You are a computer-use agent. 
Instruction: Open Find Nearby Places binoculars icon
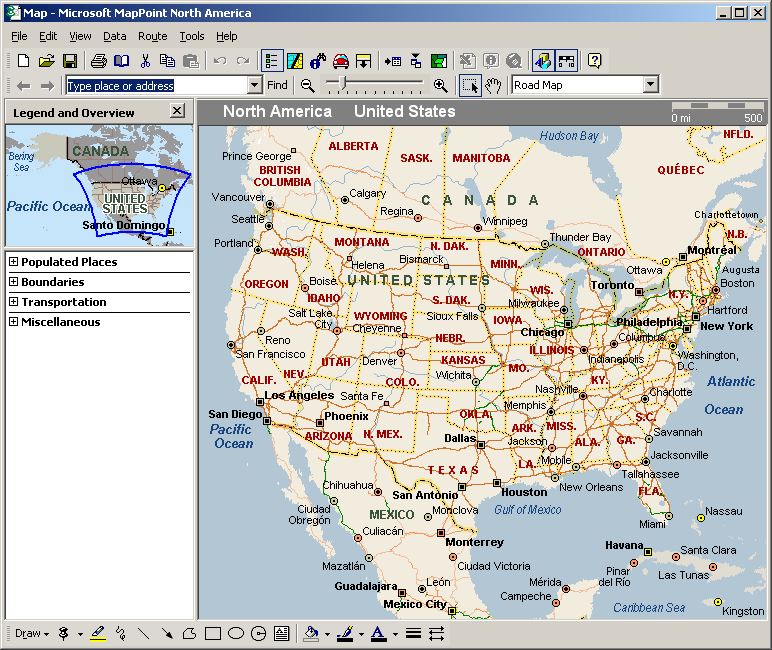(x=318, y=61)
